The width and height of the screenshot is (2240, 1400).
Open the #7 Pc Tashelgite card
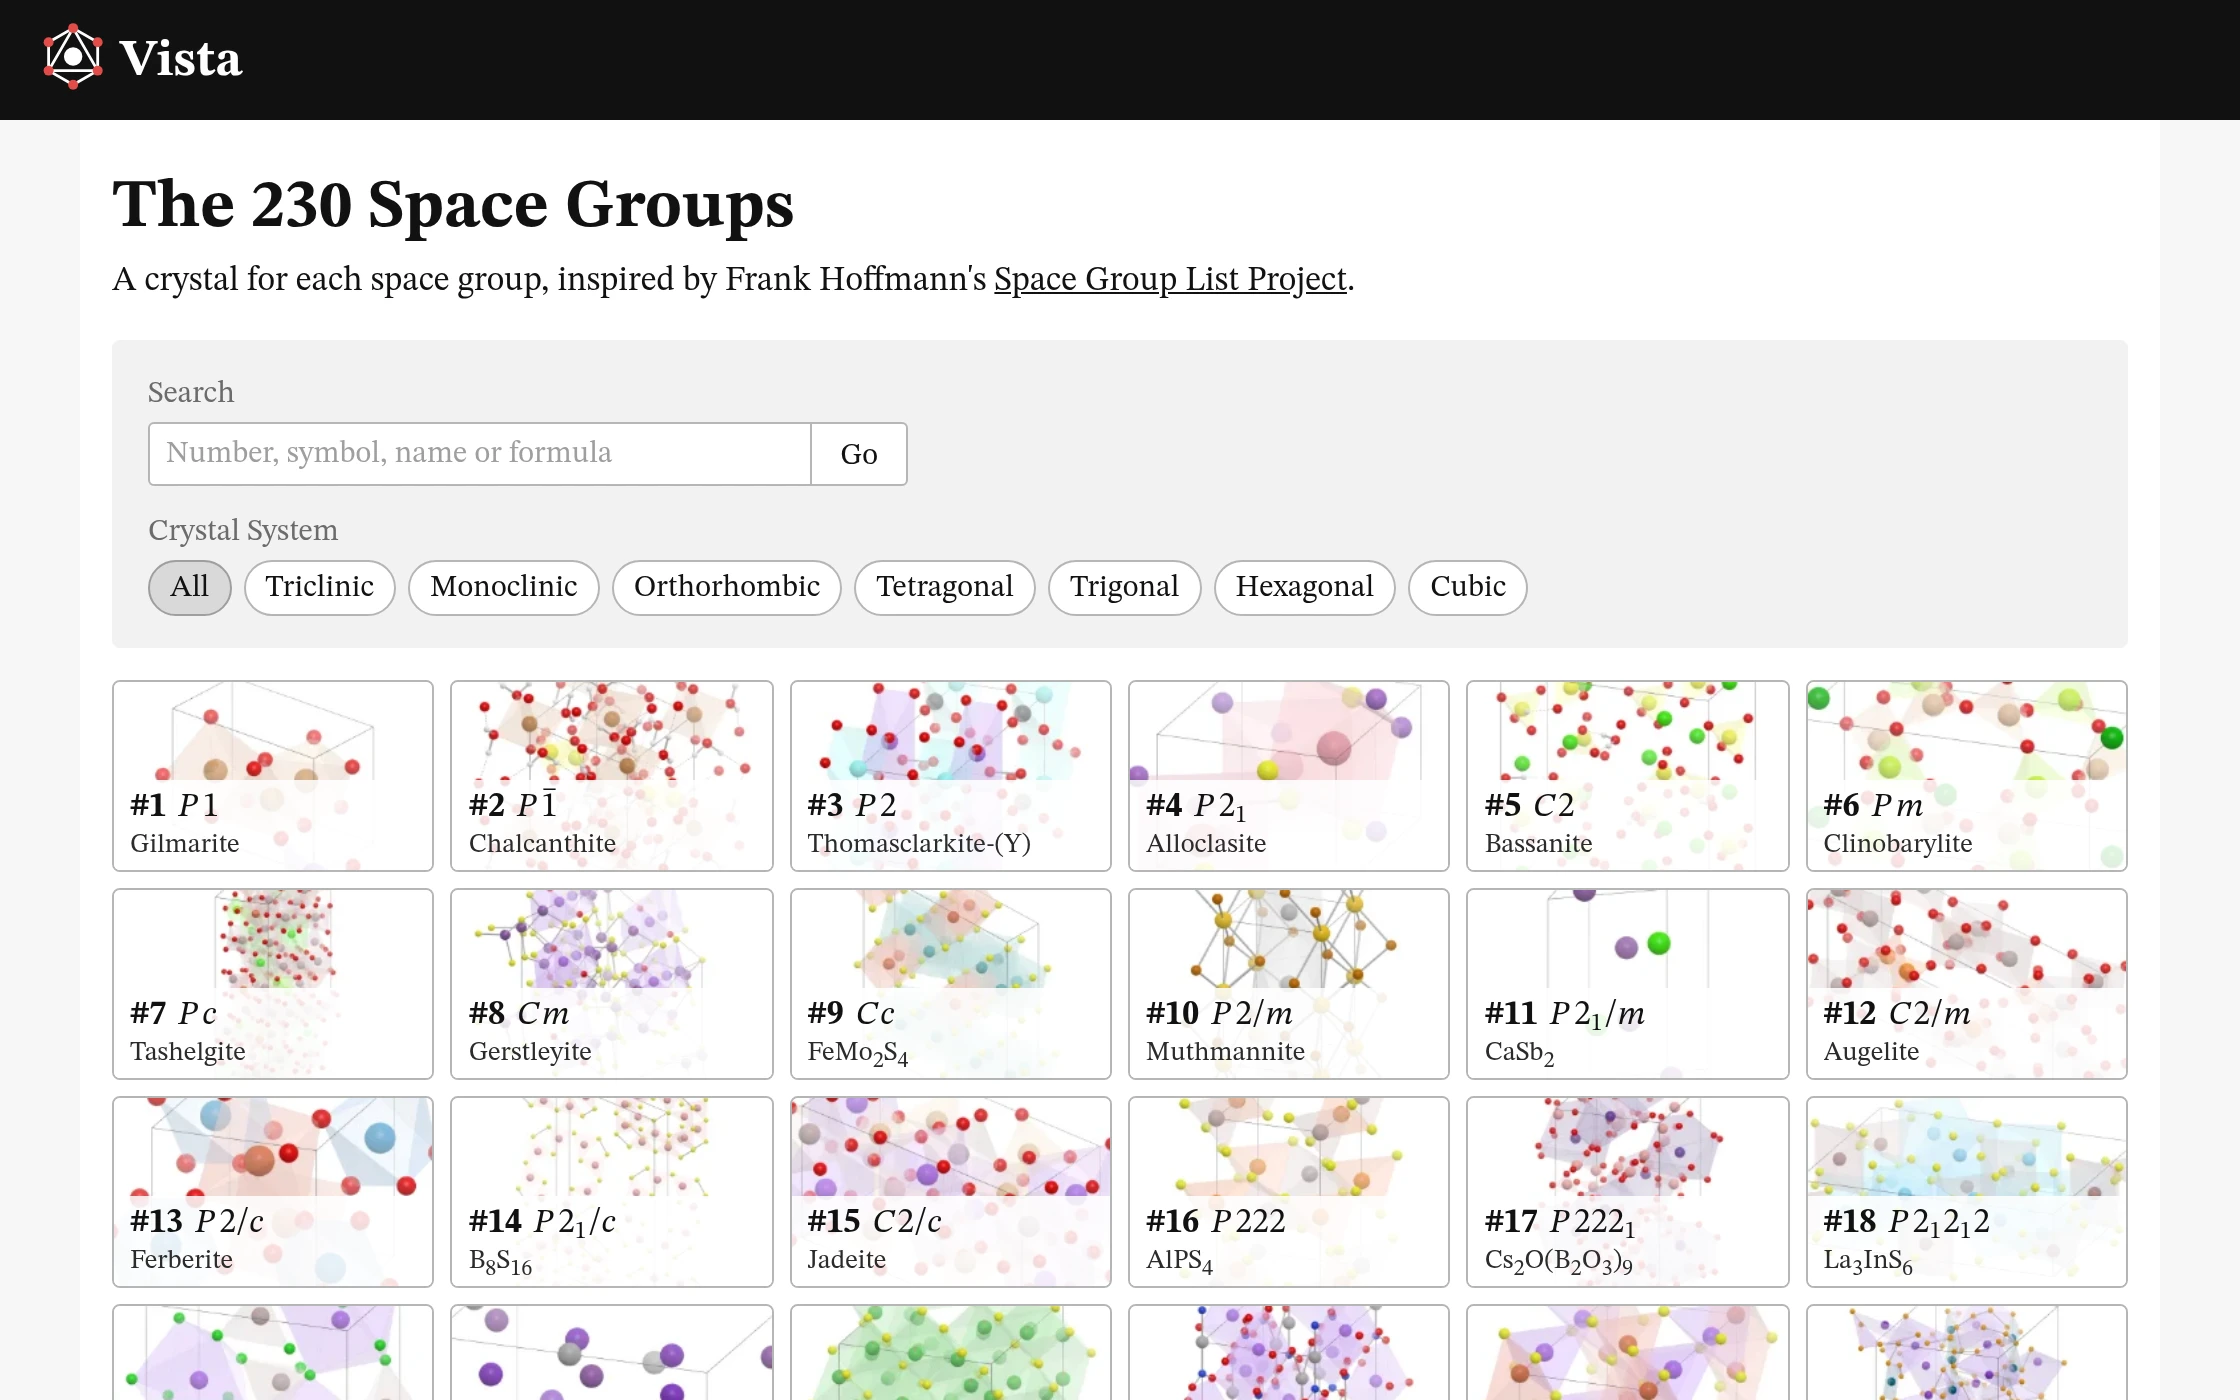[273, 984]
